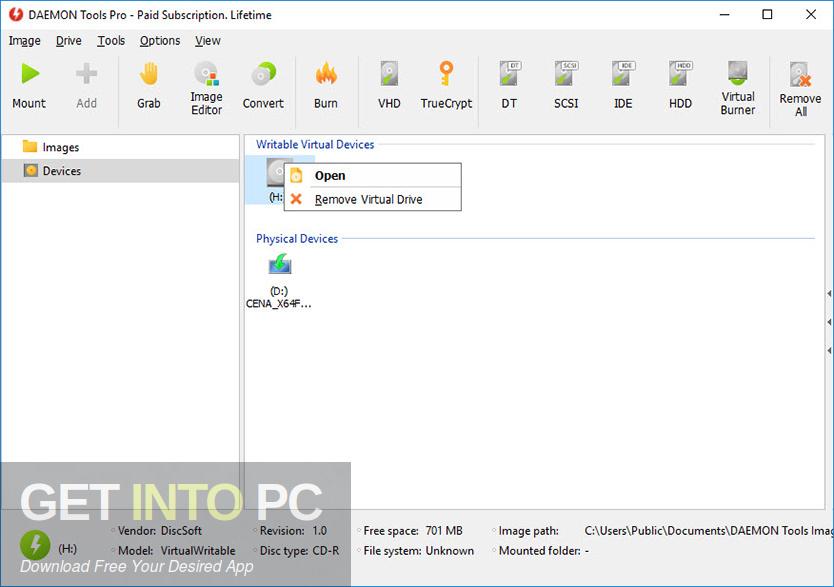Viewport: 834px width, 587px height.
Task: Click Remove All drives icon
Action: click(800, 74)
